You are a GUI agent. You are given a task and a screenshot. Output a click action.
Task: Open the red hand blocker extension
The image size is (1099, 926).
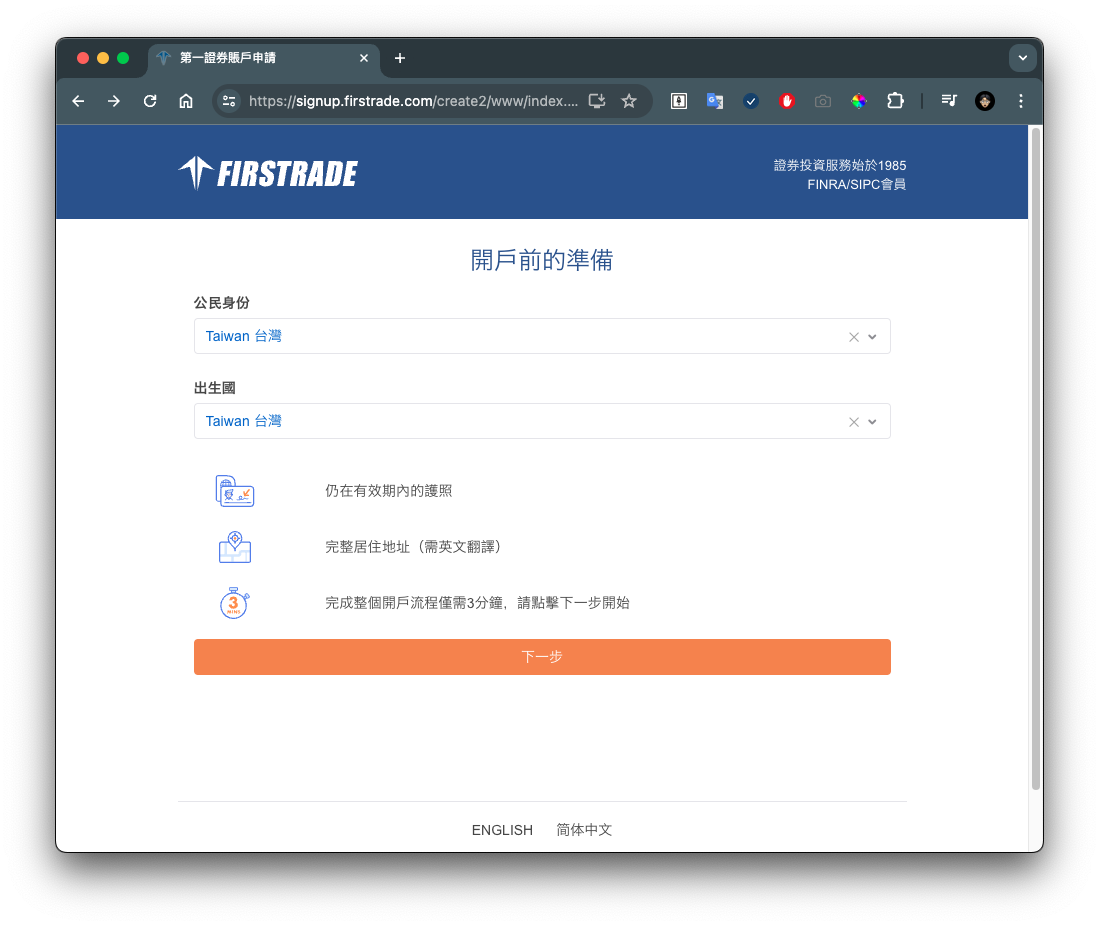click(x=786, y=101)
